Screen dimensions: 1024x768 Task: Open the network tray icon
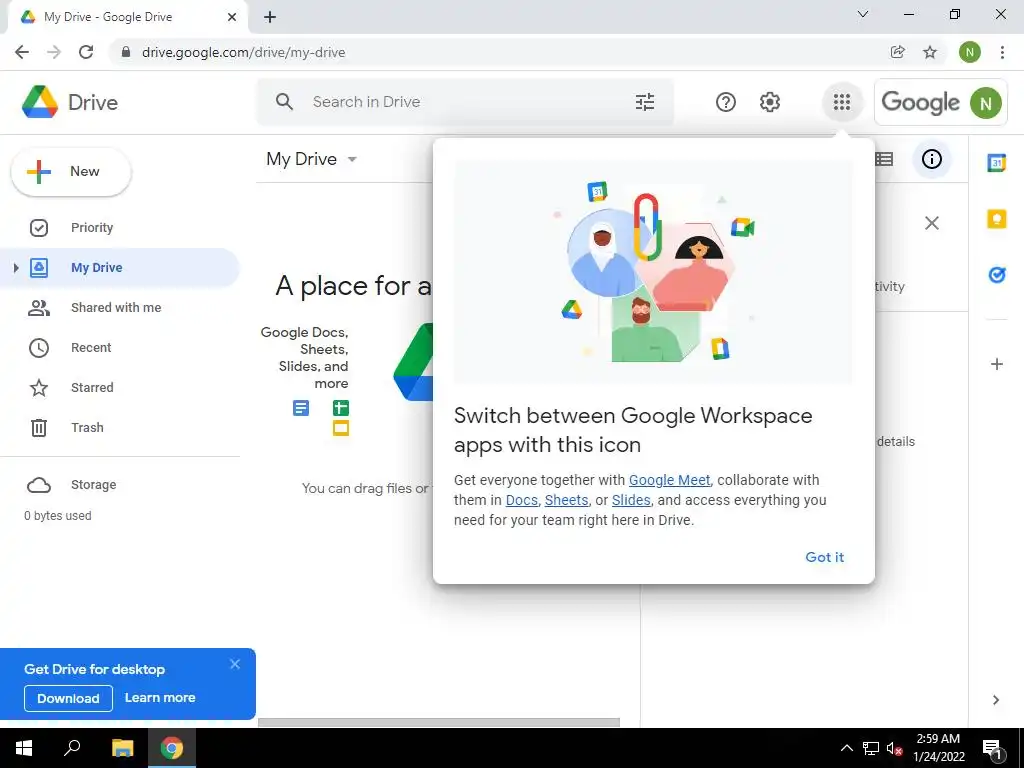[x=871, y=748]
